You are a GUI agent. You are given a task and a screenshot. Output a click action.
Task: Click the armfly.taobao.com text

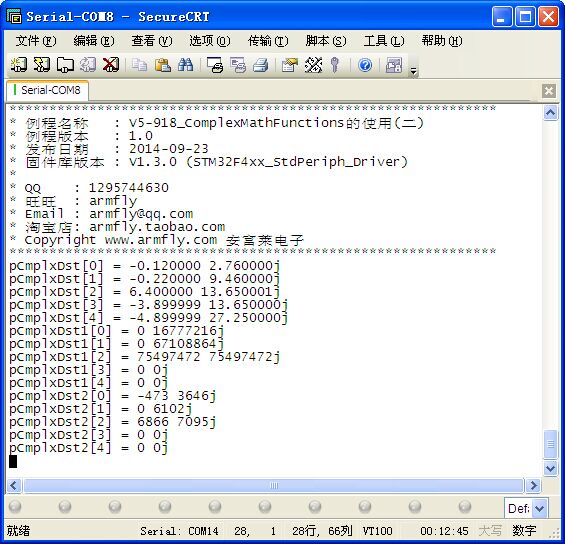pyautogui.click(x=157, y=227)
